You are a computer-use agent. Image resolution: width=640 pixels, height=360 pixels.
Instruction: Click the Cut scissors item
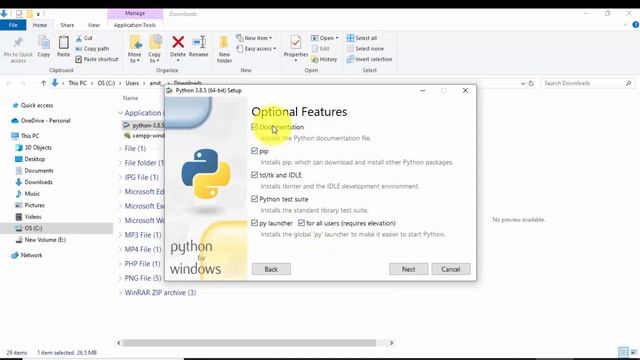tap(84, 38)
